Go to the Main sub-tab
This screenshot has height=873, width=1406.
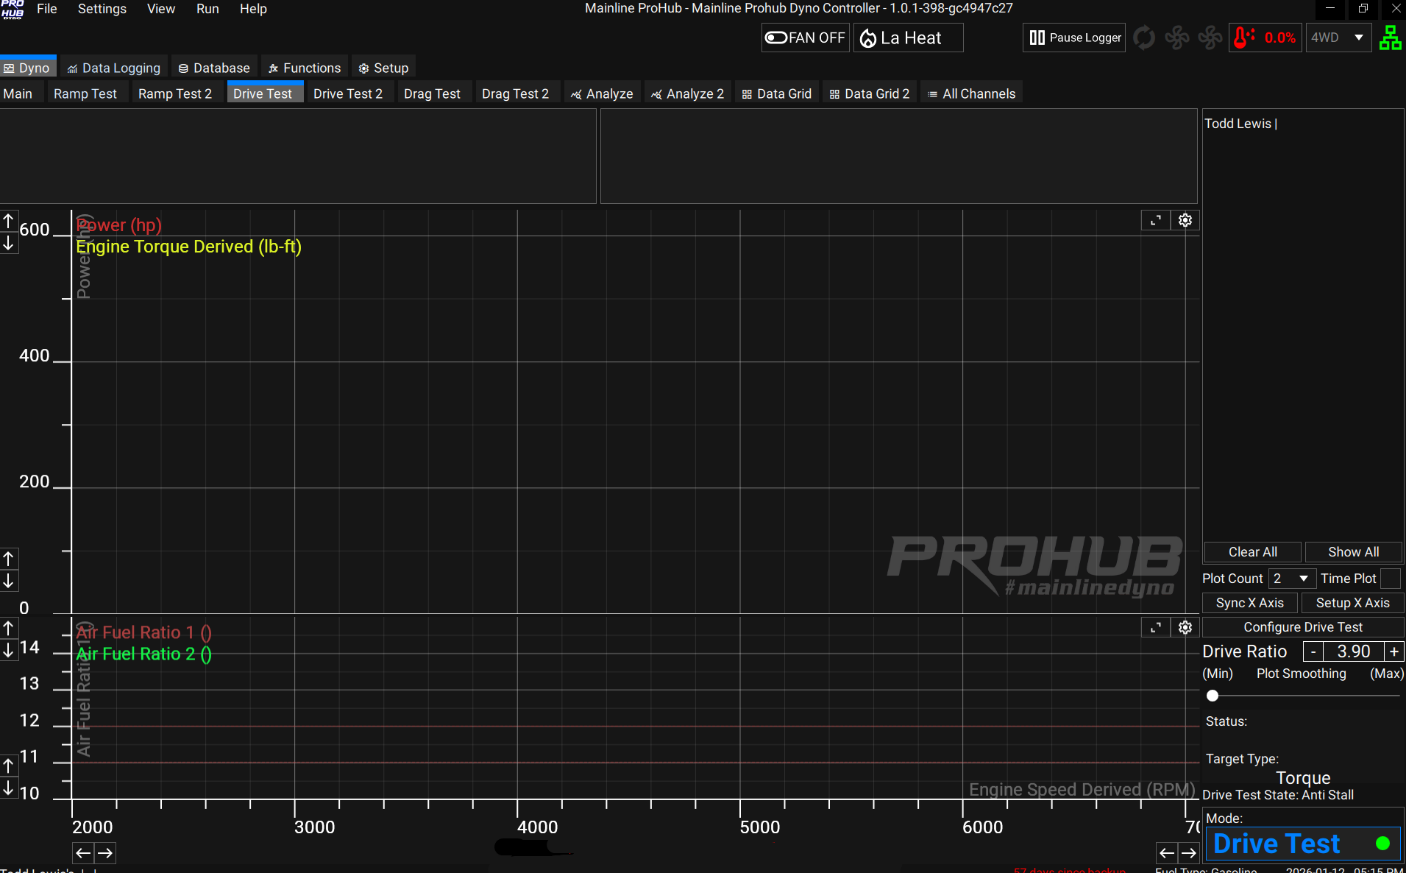point(18,94)
